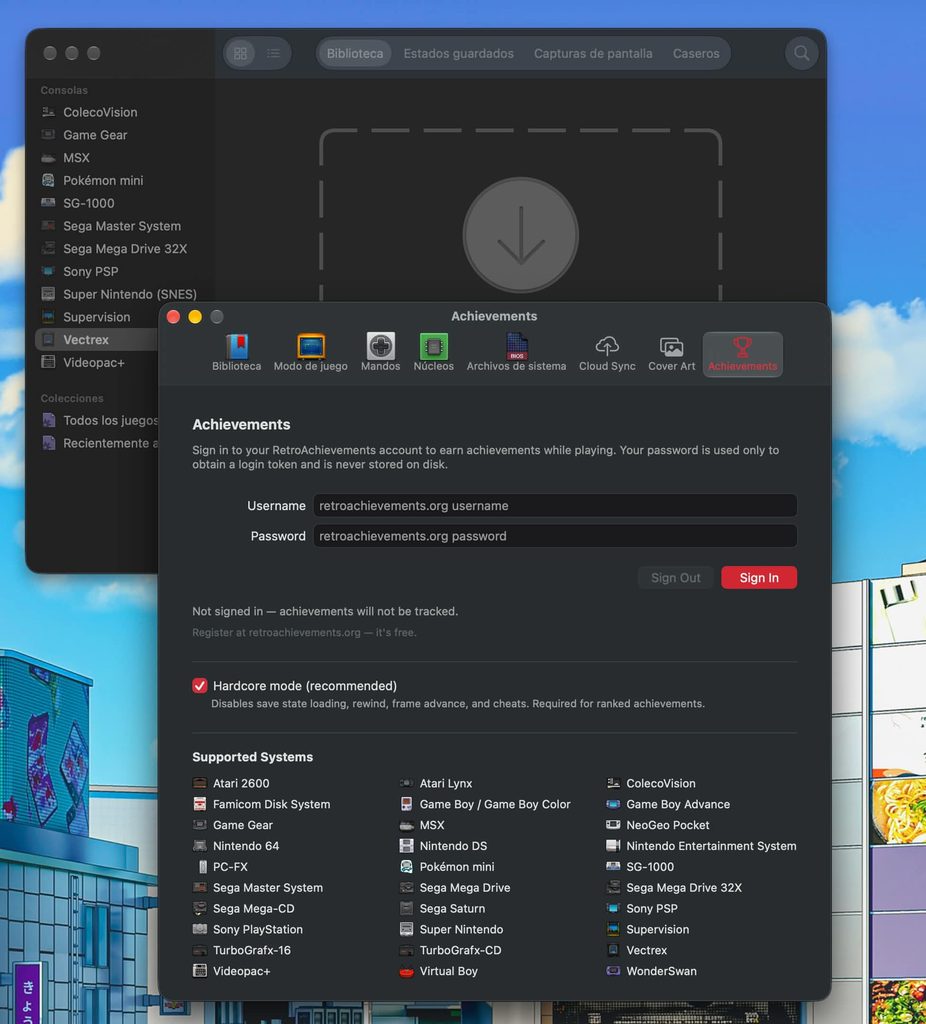
Task: Close the Achievements preferences window
Action: click(174, 317)
